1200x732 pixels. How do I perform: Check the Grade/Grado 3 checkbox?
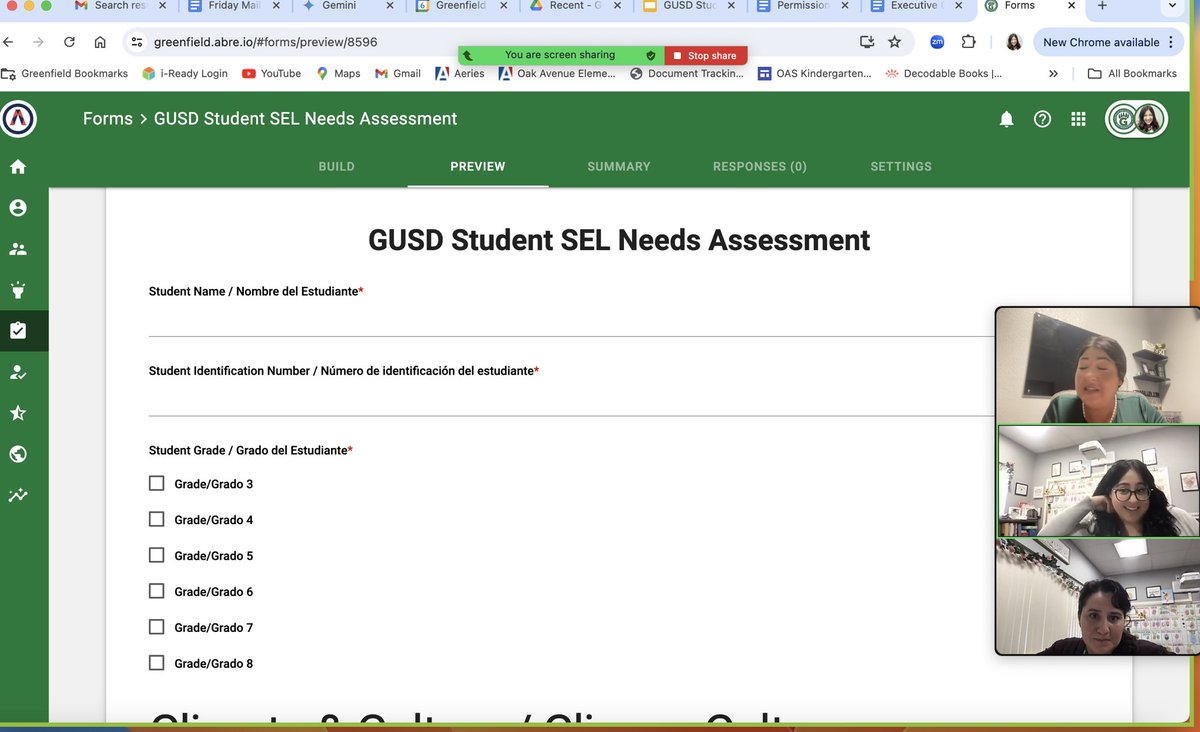click(x=156, y=482)
